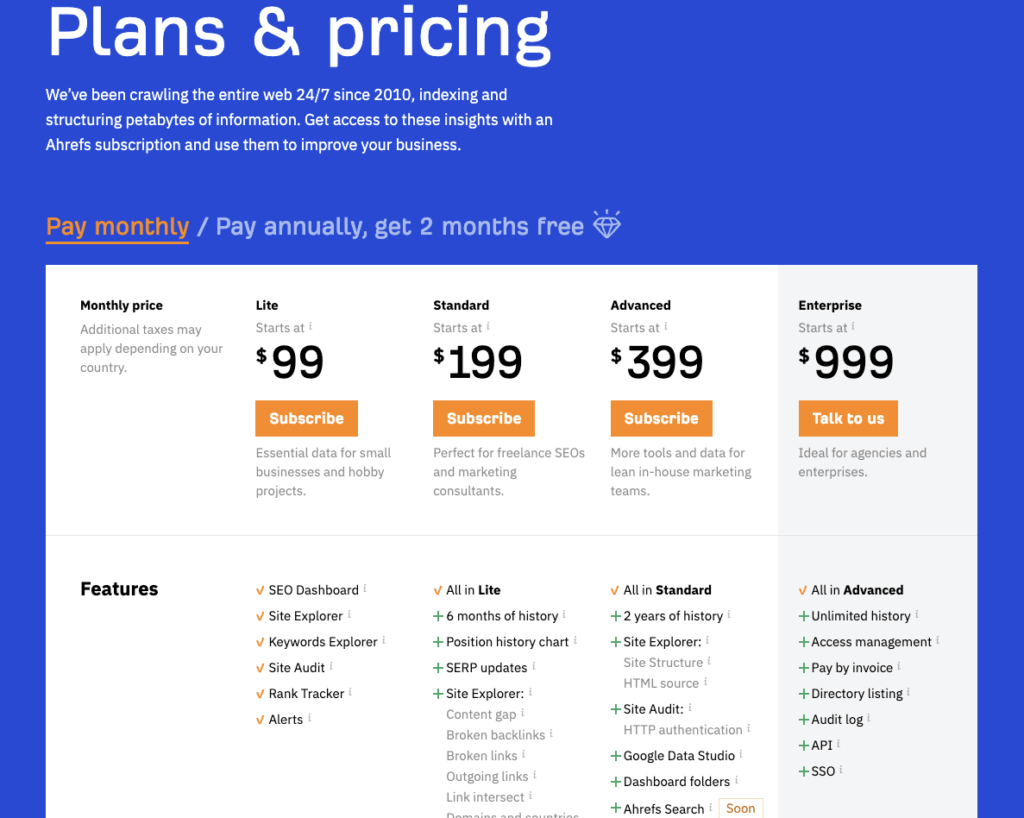
Task: Subscribe to the Standard plan
Action: (x=484, y=419)
